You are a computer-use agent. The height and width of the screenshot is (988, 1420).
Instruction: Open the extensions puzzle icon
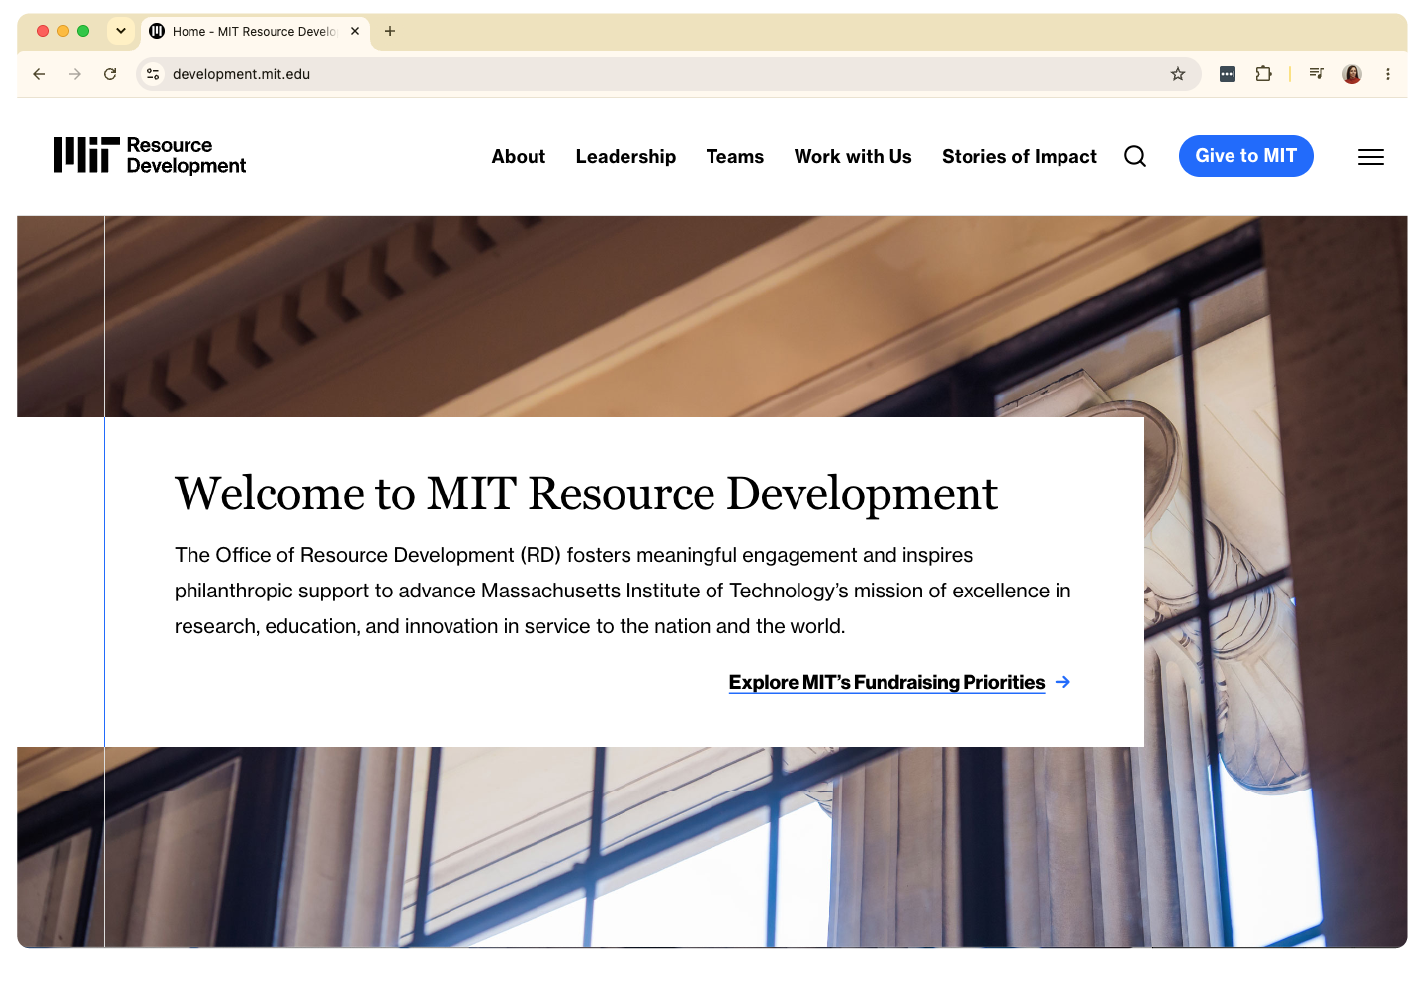click(x=1263, y=73)
